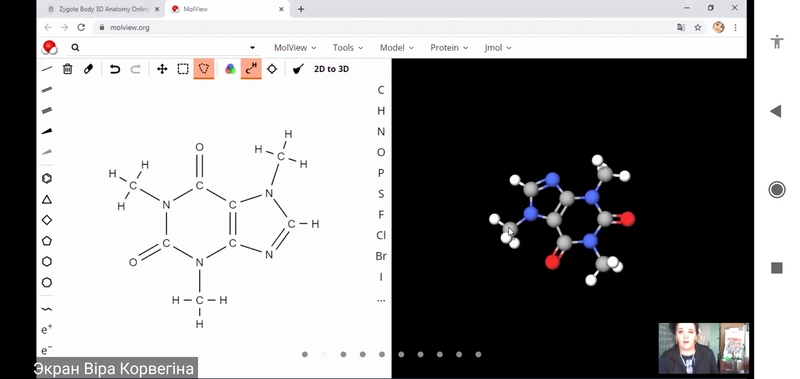Choose the Phosphorus element
The image size is (800, 379).
pyautogui.click(x=381, y=173)
